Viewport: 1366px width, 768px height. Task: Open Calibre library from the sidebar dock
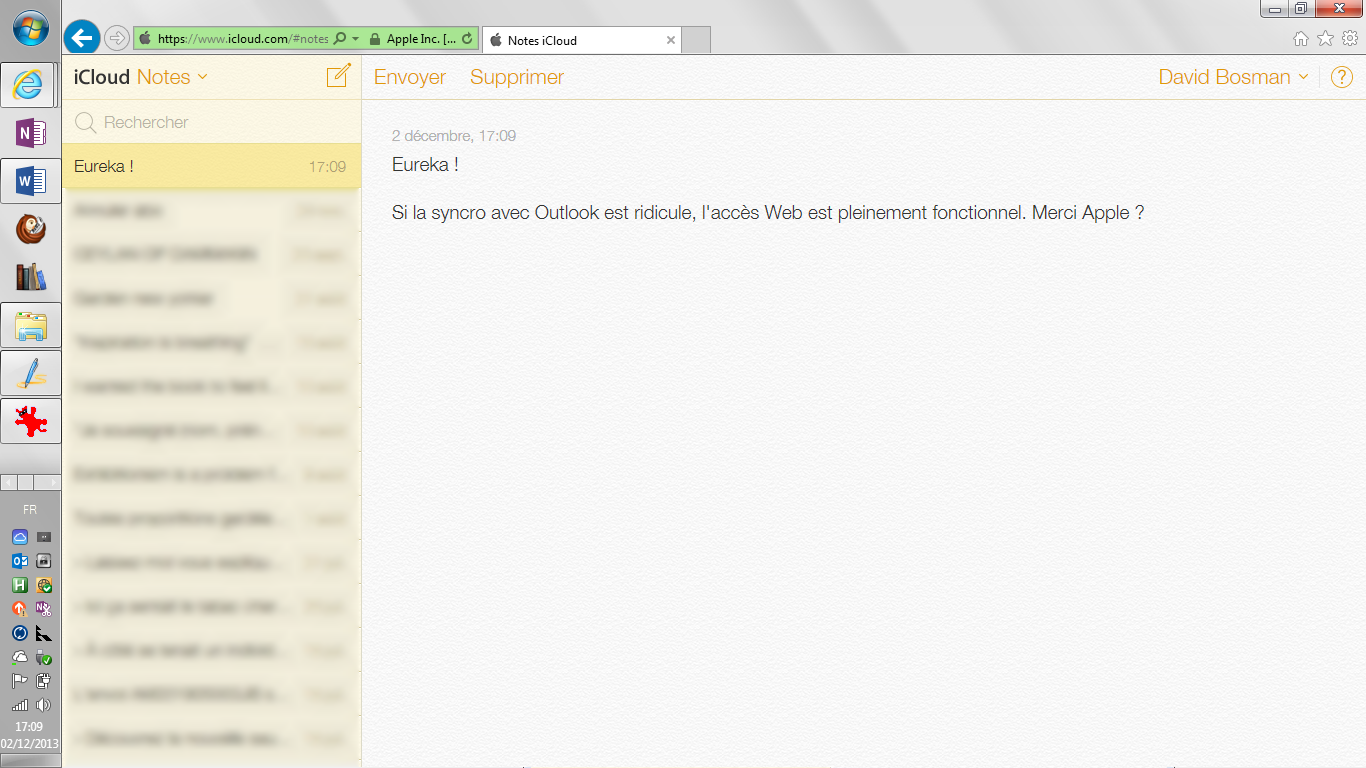pos(30,277)
